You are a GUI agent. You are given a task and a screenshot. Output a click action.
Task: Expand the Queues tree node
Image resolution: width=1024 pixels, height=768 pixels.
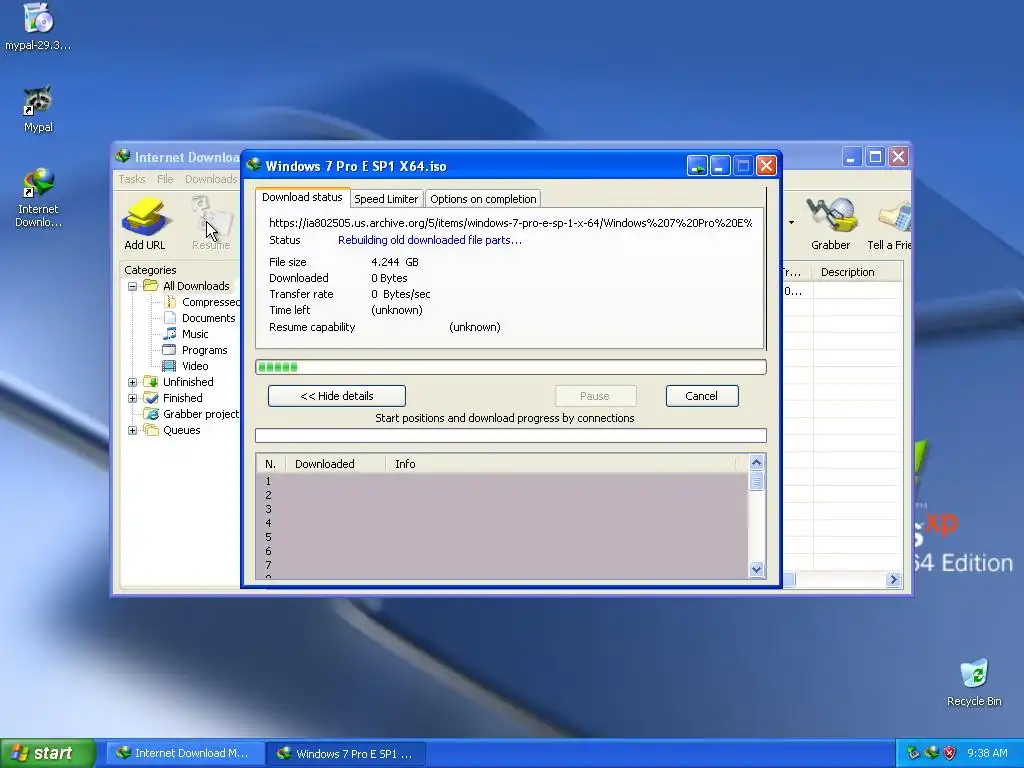coord(133,430)
